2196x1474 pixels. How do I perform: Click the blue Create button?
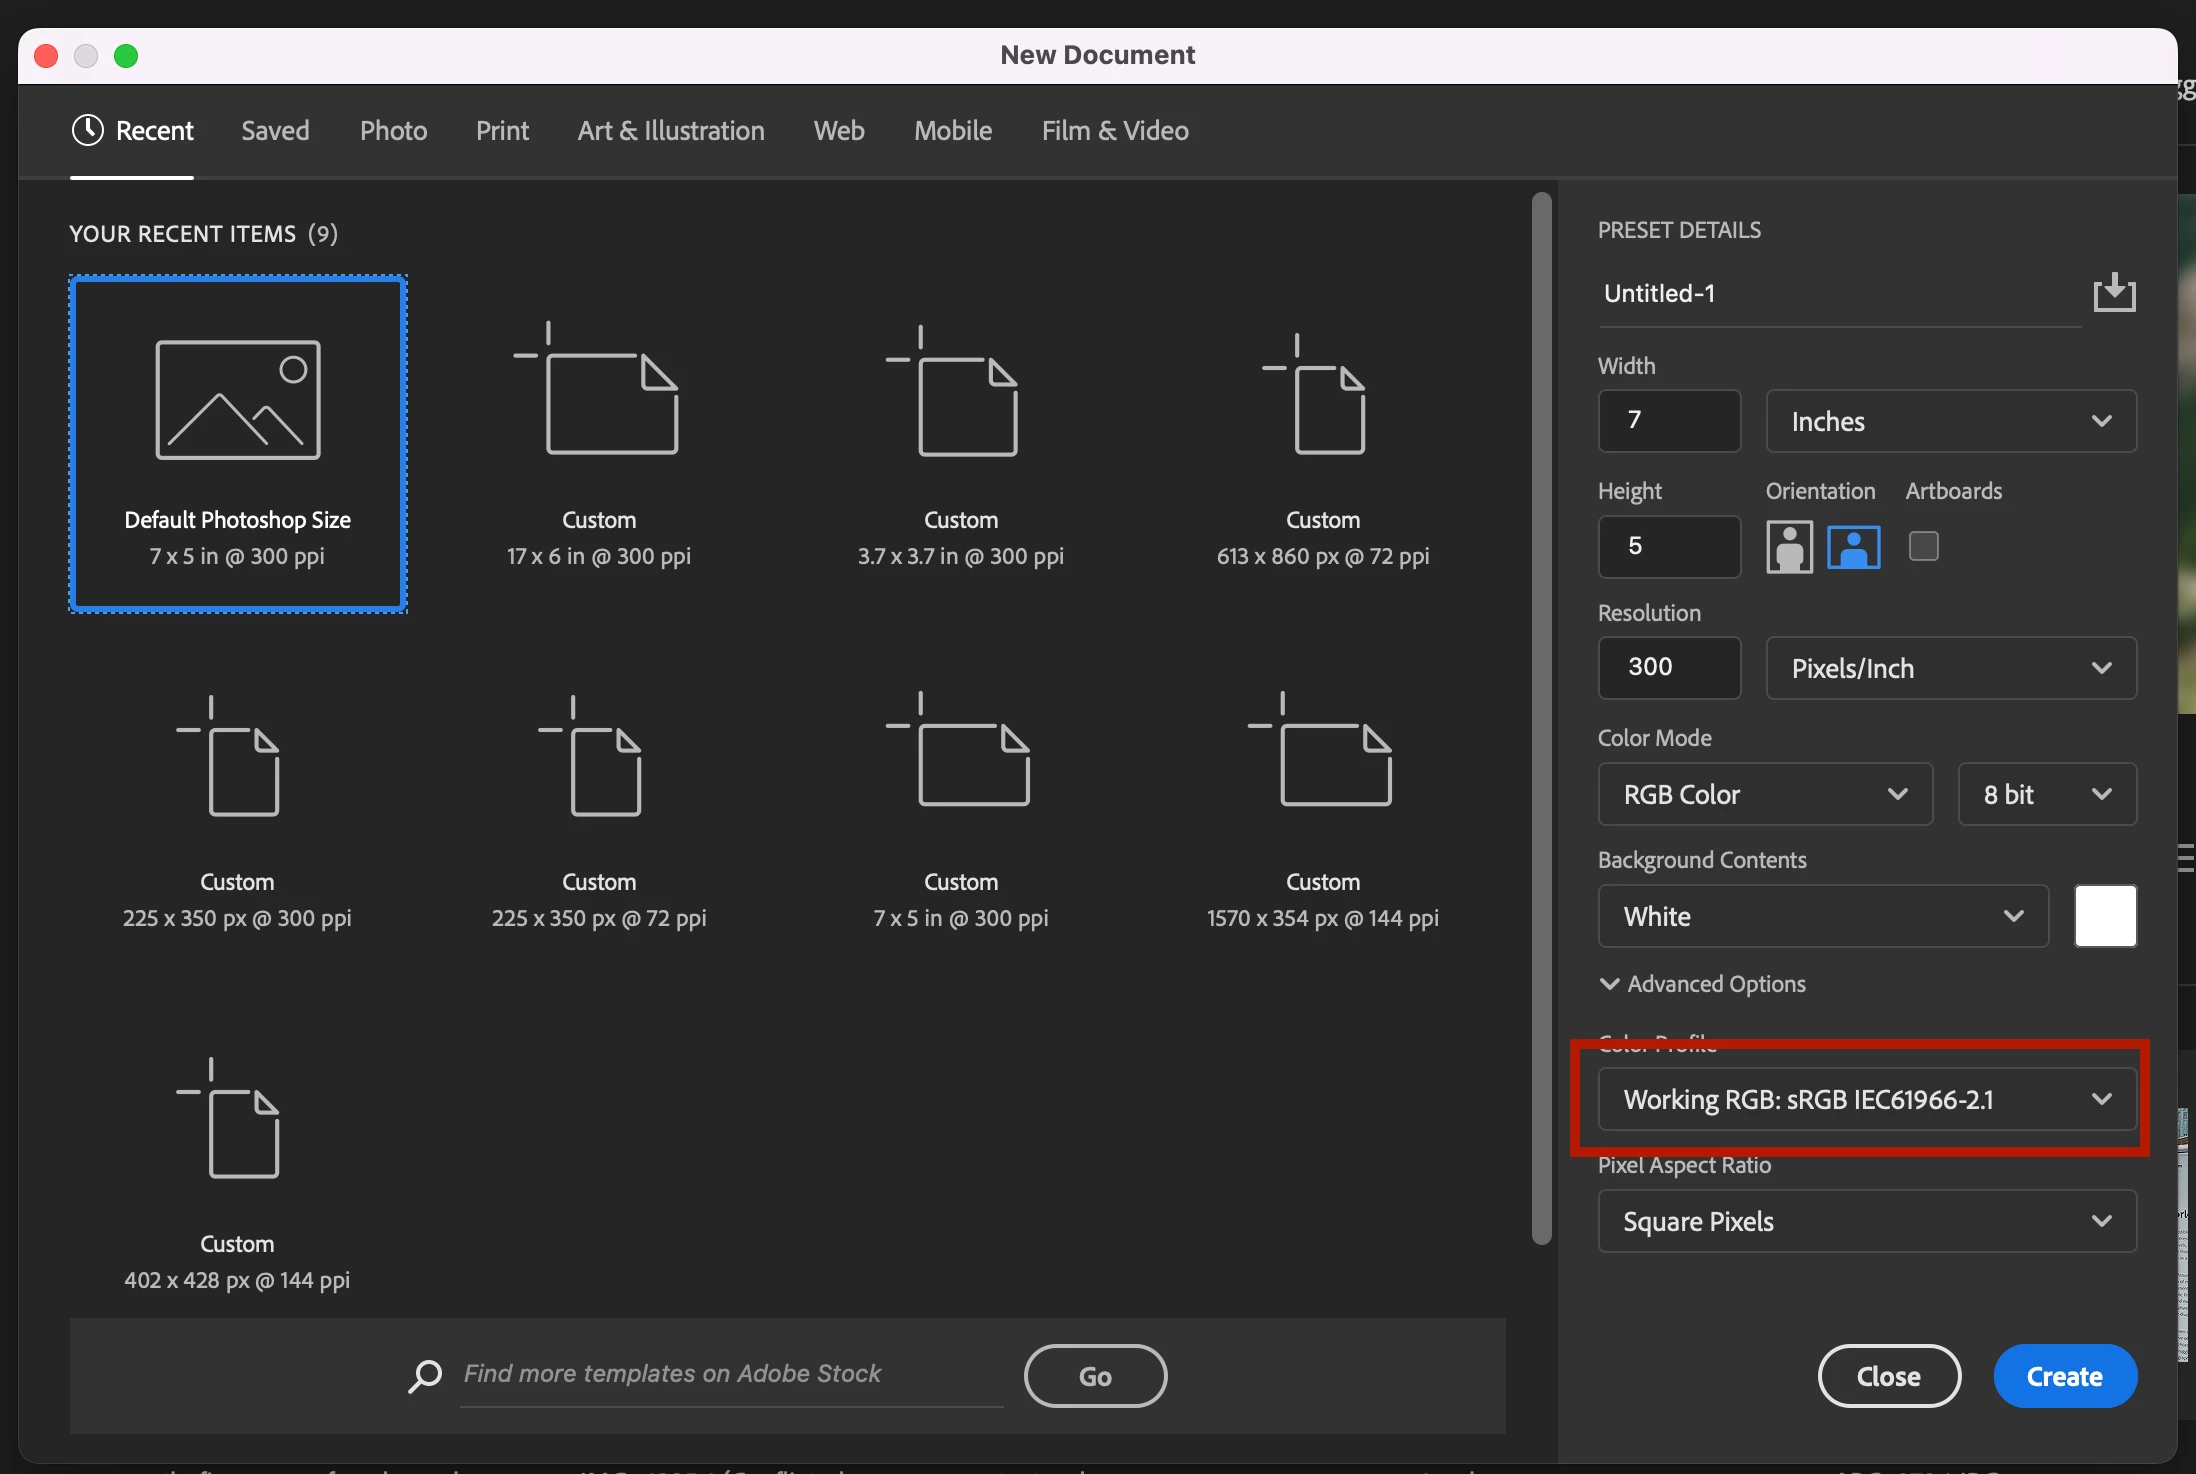point(2064,1376)
